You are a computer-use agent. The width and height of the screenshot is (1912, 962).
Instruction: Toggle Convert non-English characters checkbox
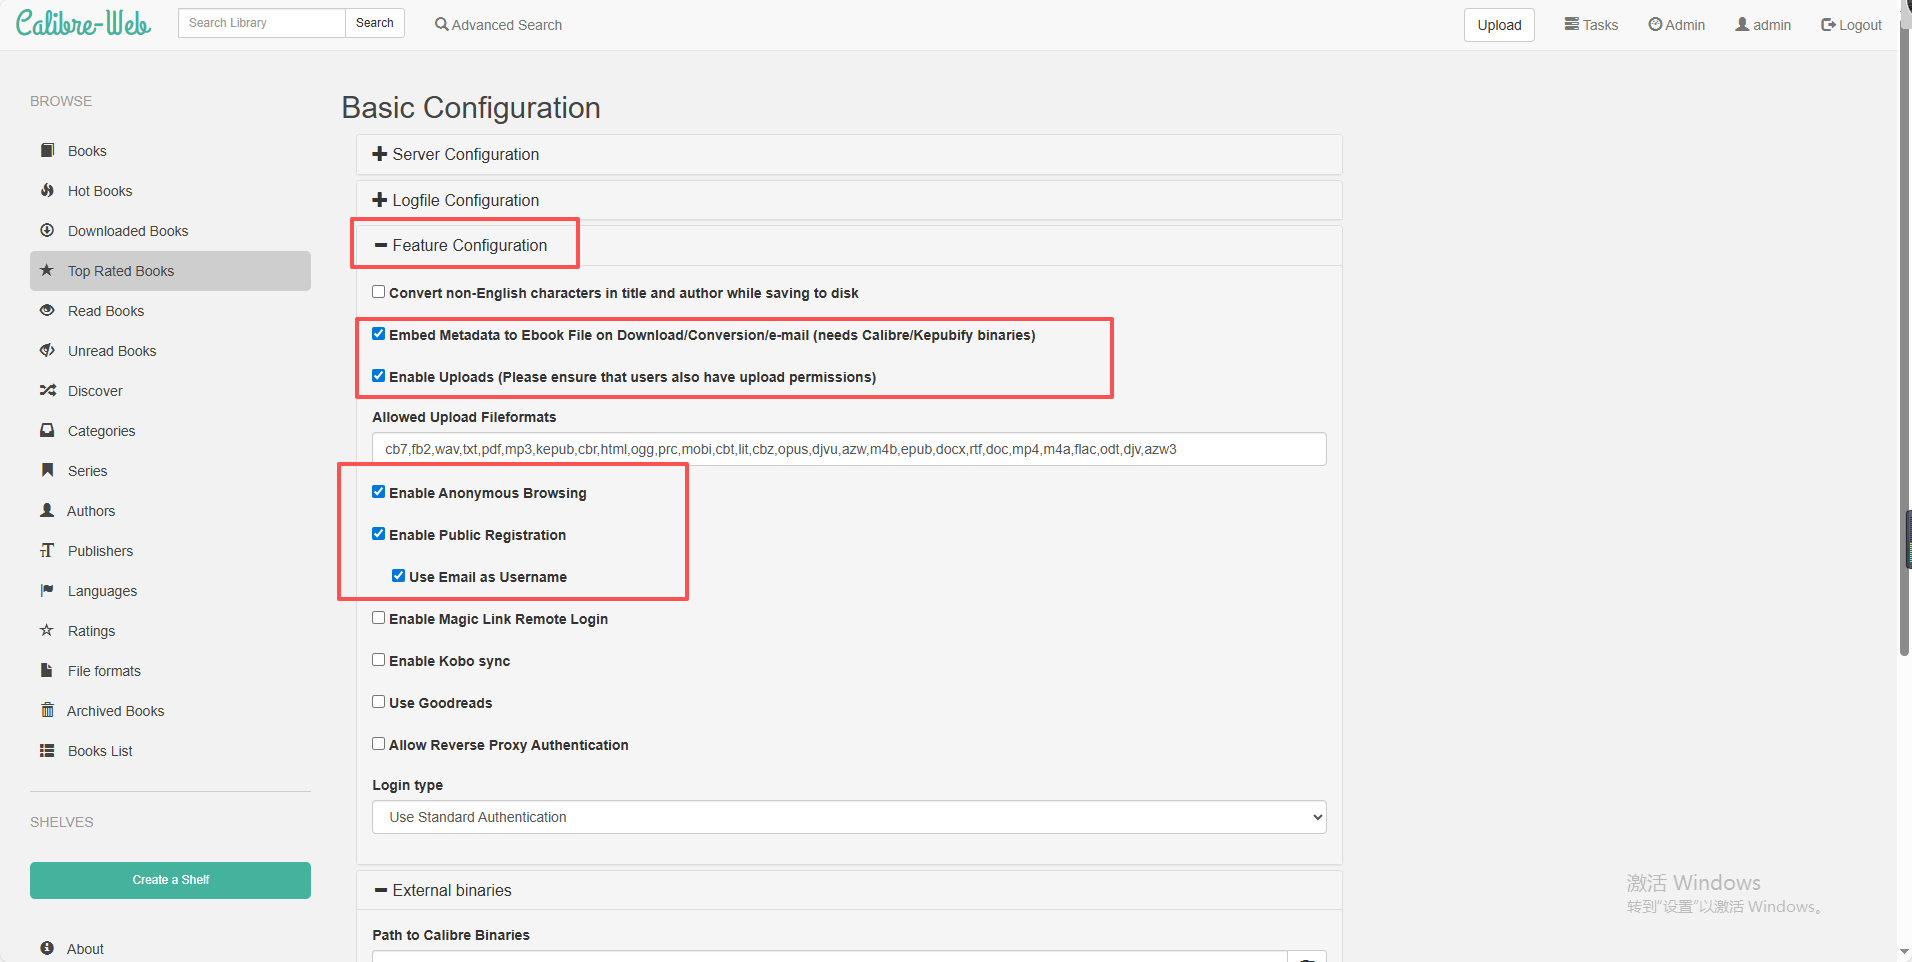[378, 292]
